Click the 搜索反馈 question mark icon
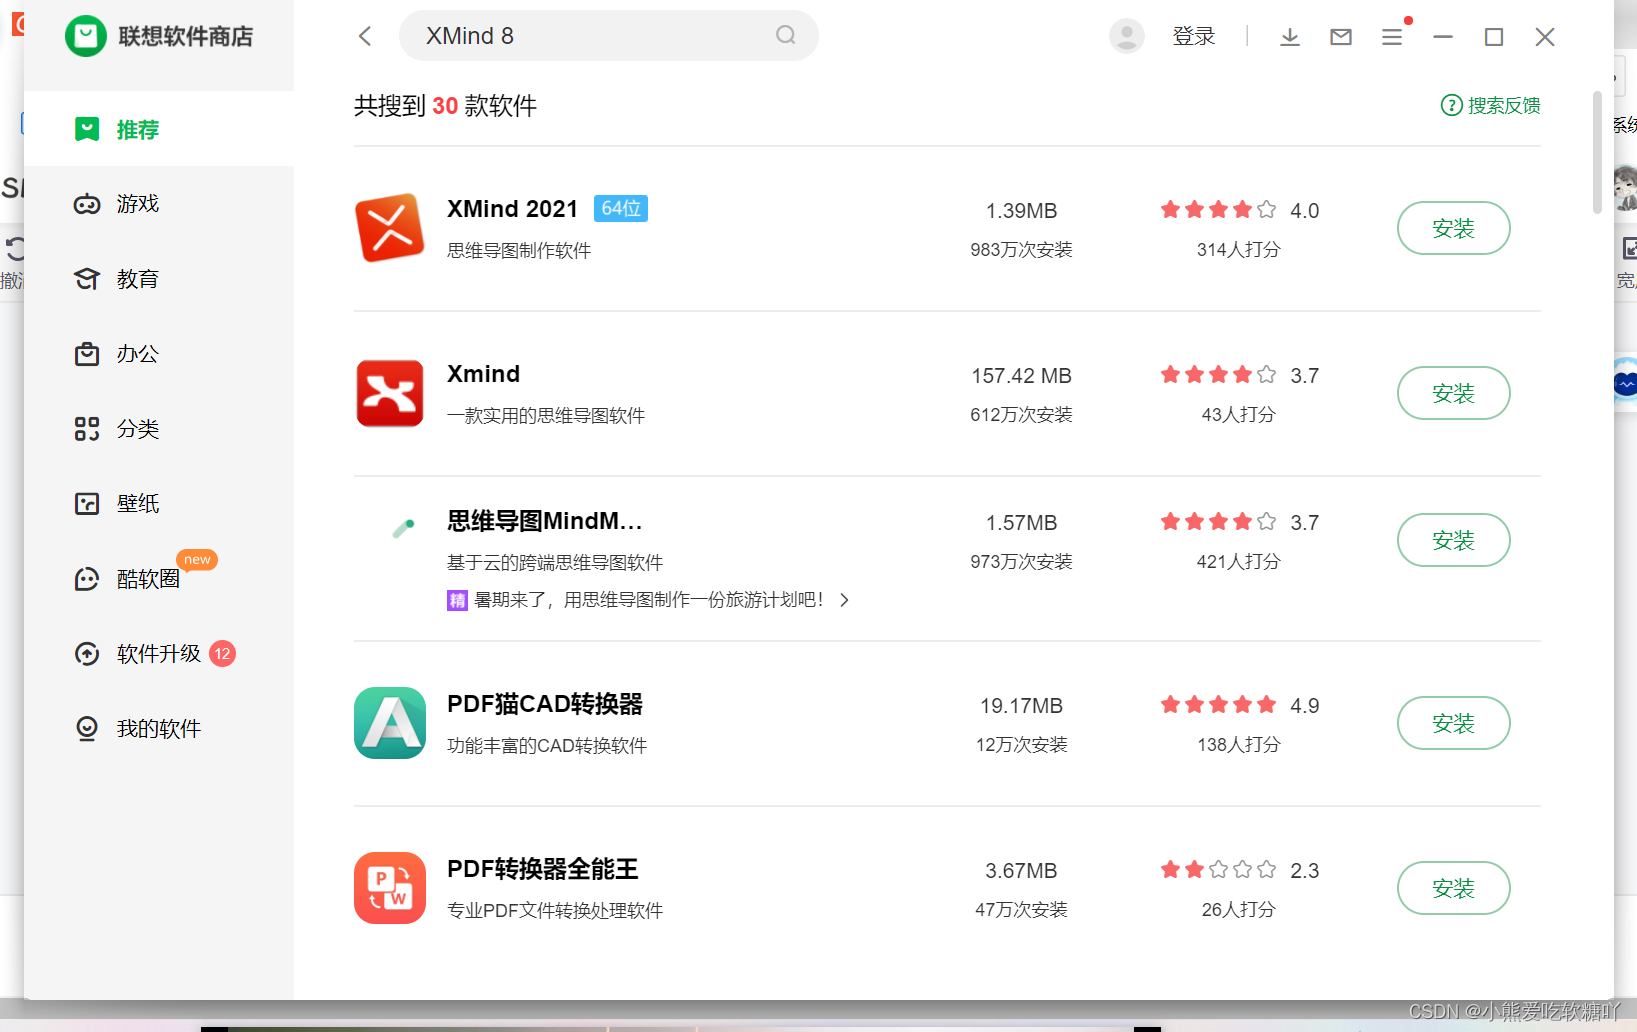 [1451, 105]
